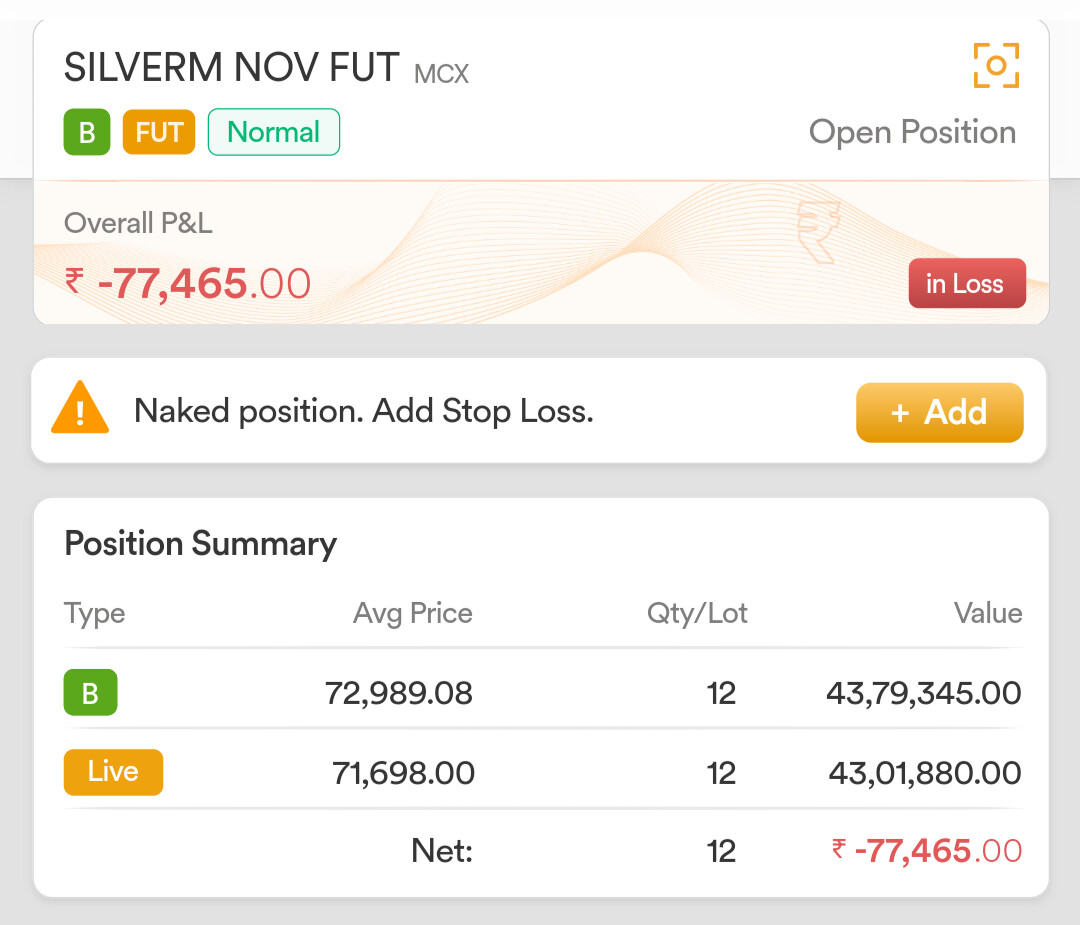The height and width of the screenshot is (925, 1080).
Task: Click the 'Naked position. Add Stop Loss.' message
Action: 364,411
